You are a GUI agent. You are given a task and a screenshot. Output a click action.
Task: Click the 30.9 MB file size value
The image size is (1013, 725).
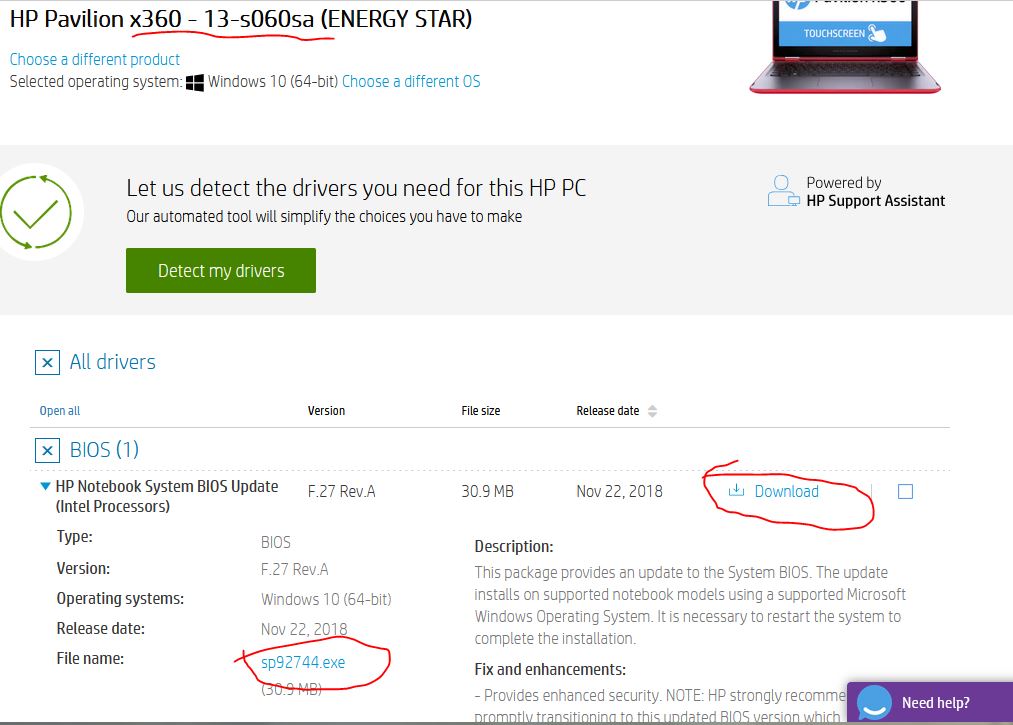[487, 492]
